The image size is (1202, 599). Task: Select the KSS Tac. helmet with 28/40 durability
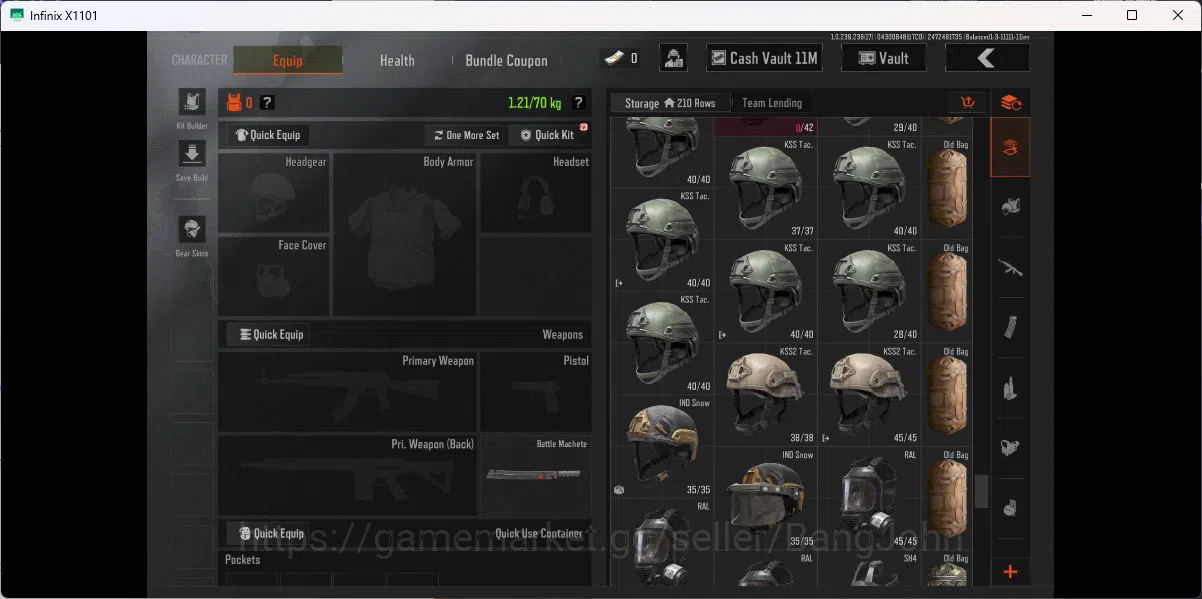869,291
